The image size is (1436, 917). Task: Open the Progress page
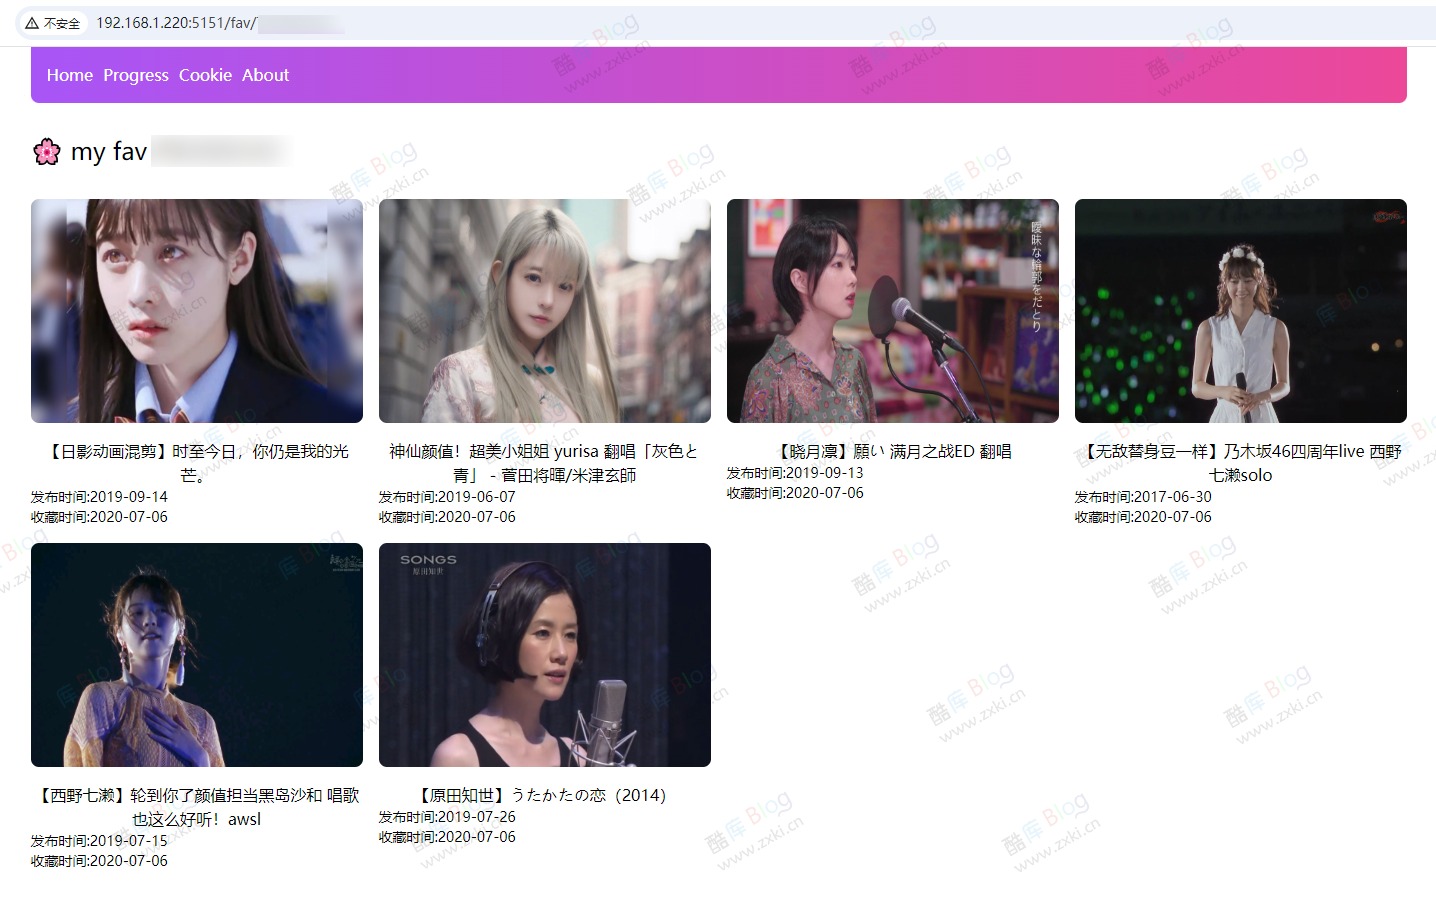point(135,74)
